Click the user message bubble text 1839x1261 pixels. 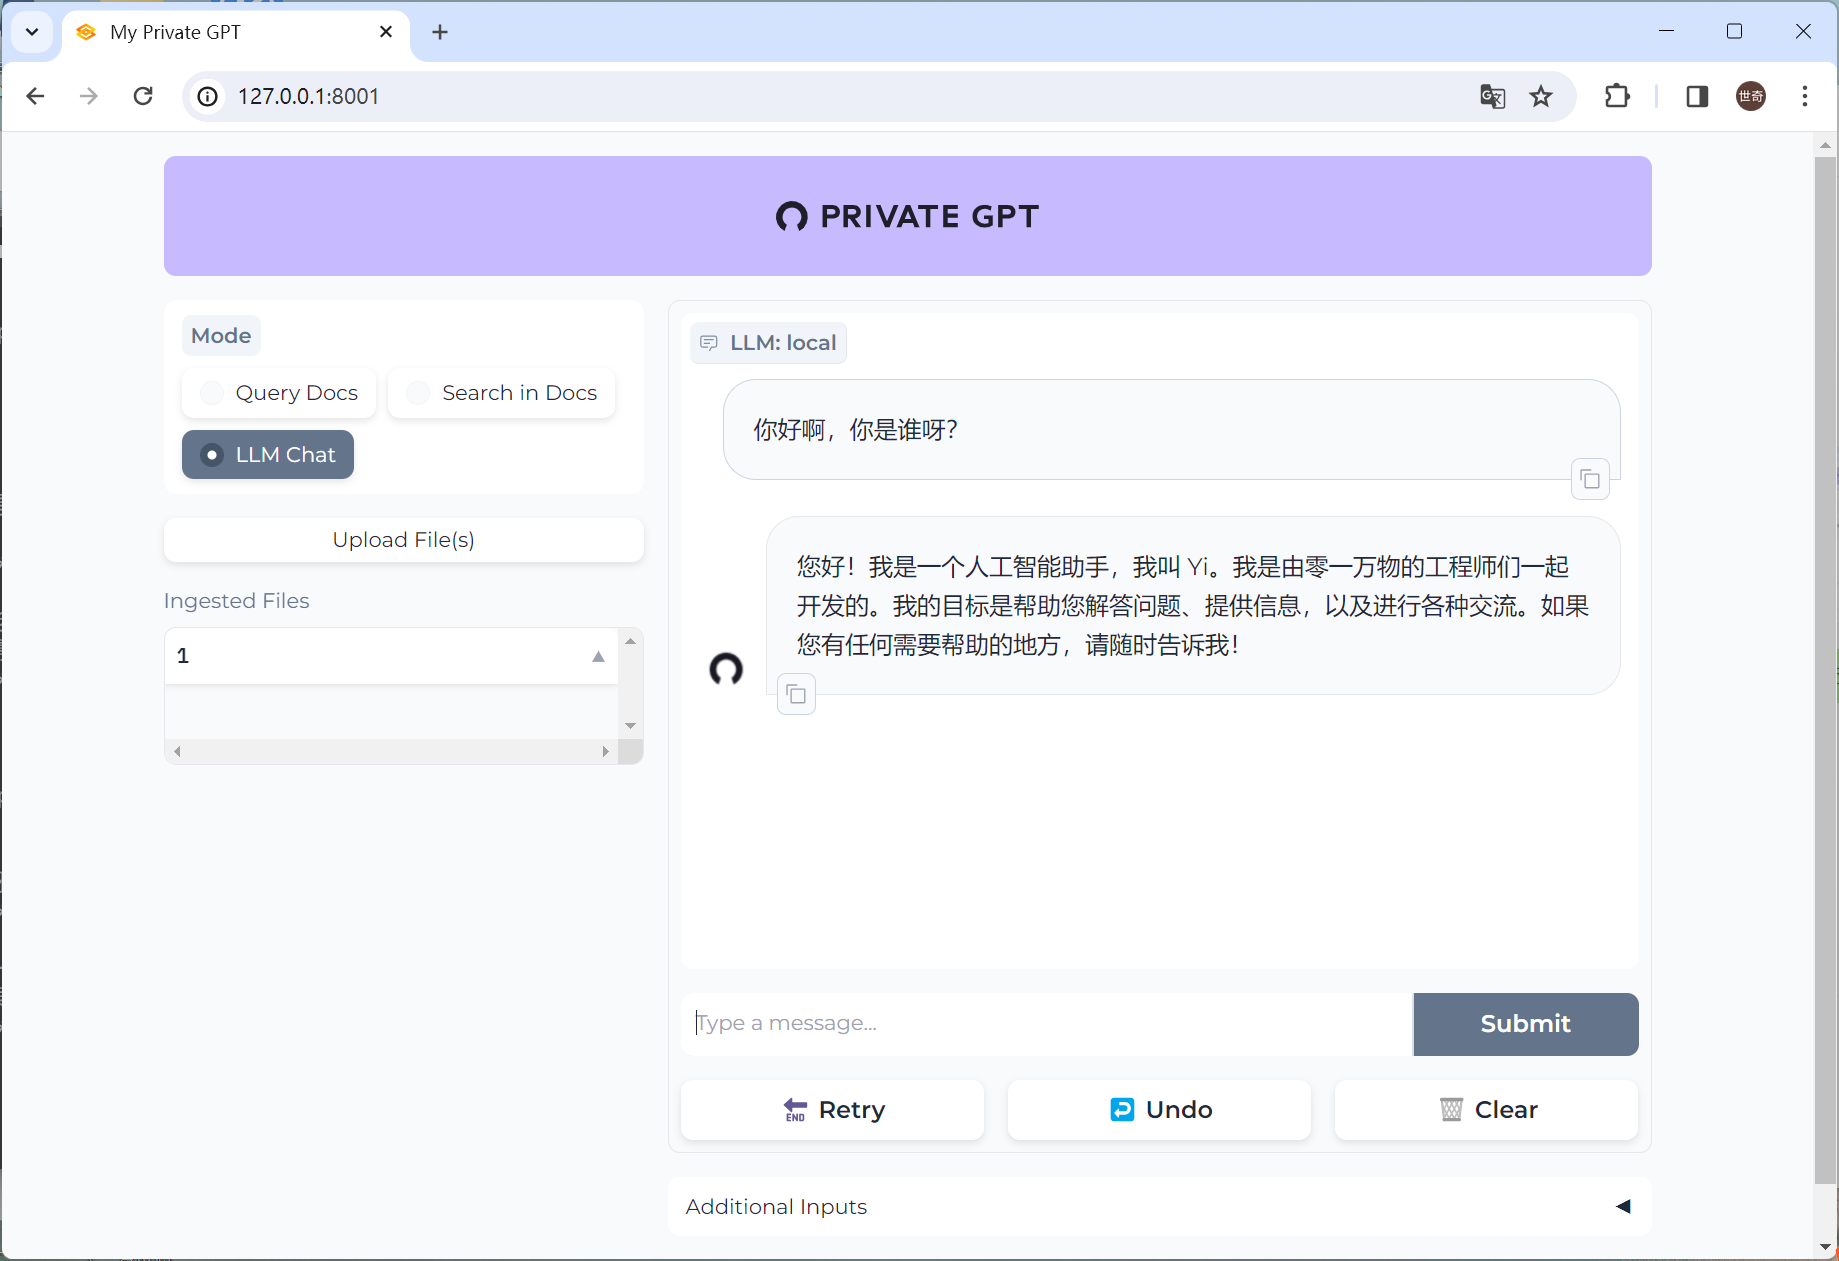[x=856, y=430]
